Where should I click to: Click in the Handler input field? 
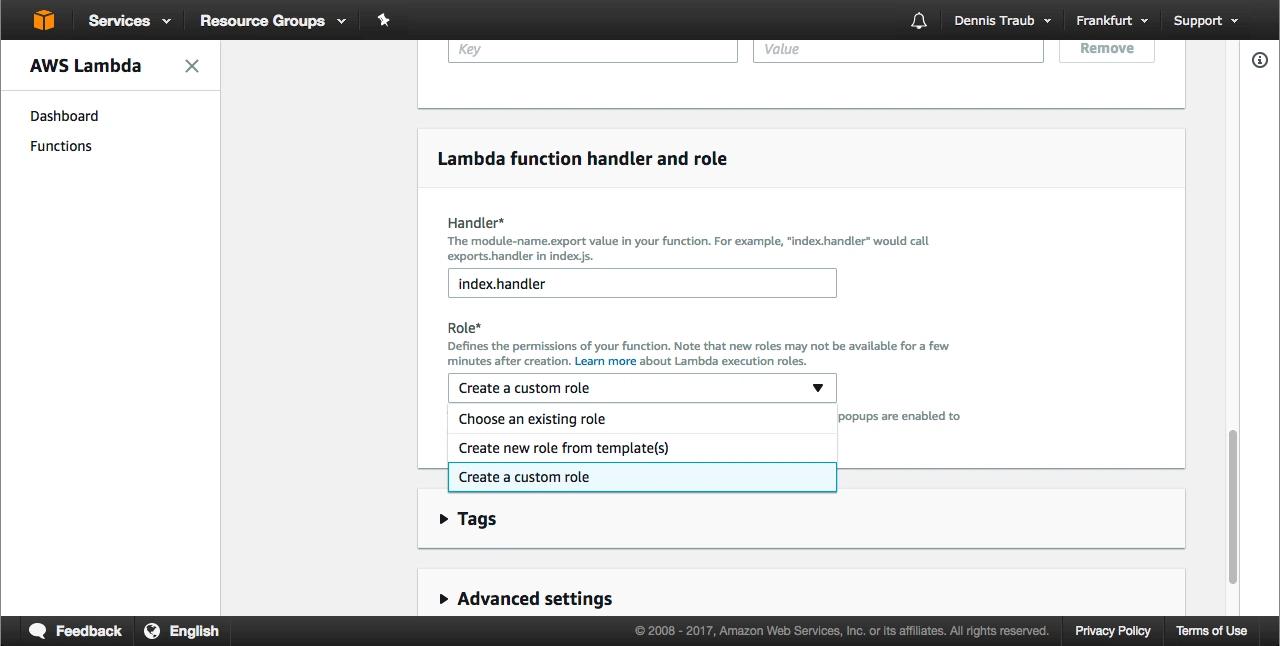coord(641,284)
